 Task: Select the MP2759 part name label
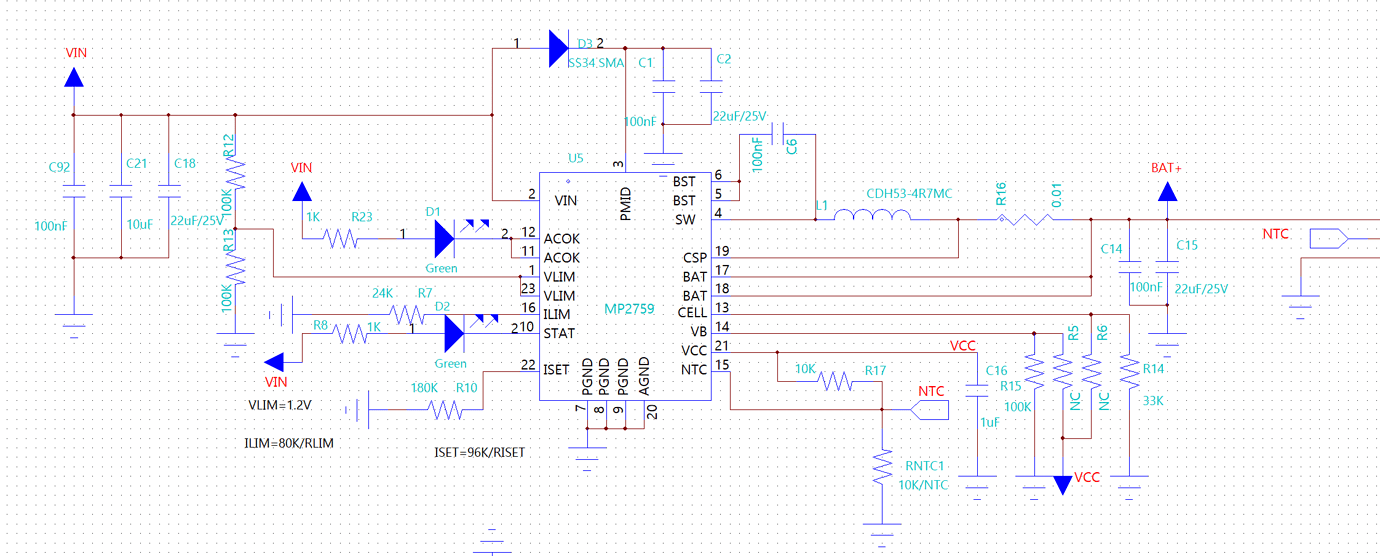tap(629, 310)
